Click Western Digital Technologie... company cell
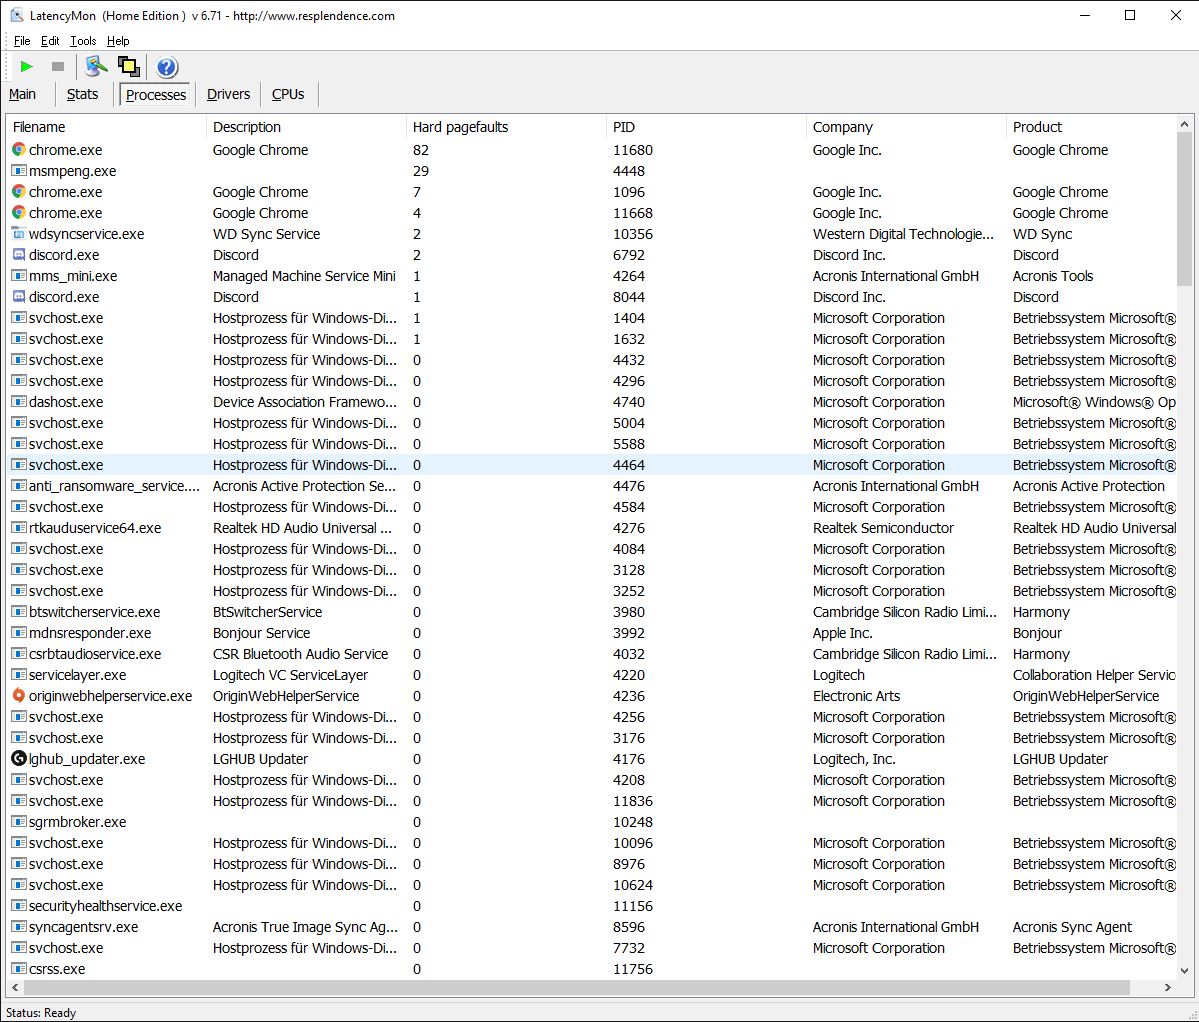The height and width of the screenshot is (1022, 1199). 903,234
